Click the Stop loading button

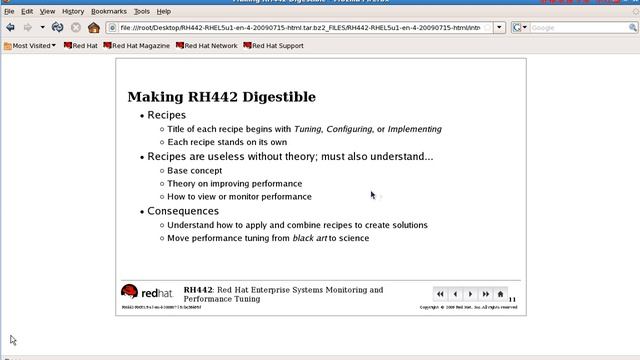76,27
